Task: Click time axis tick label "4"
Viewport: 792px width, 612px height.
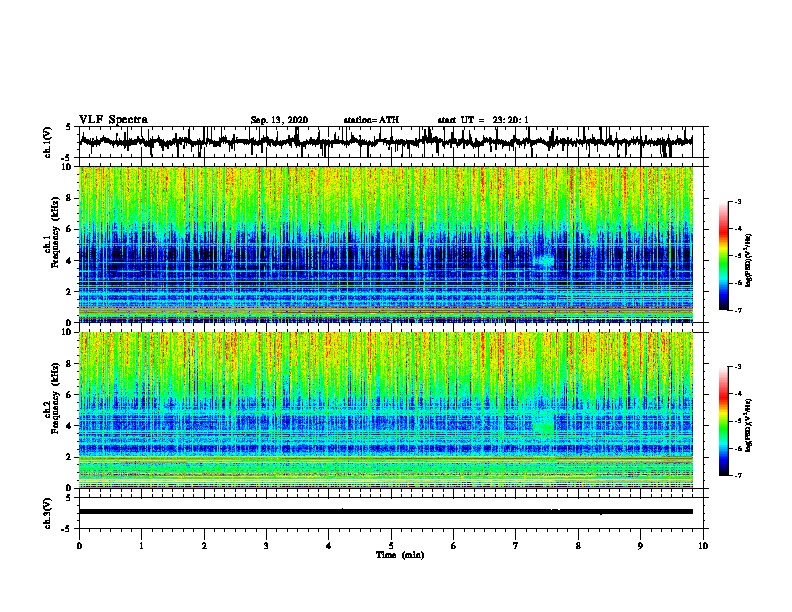Action: point(329,546)
